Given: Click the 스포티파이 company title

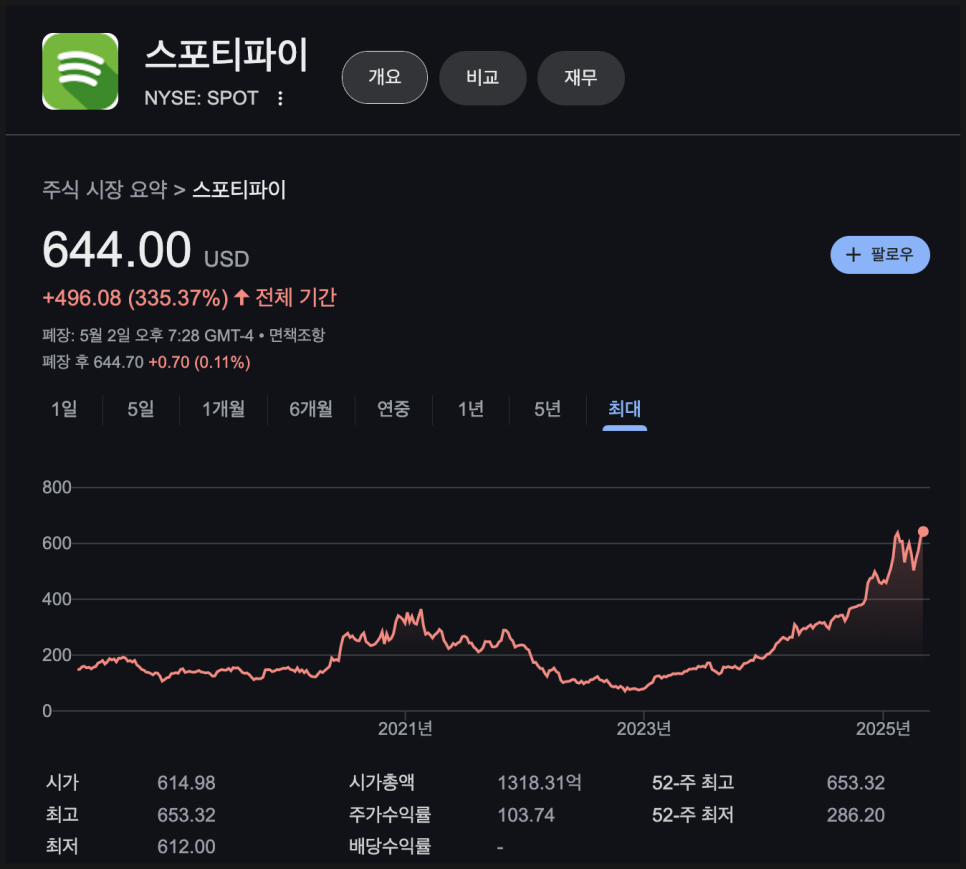Looking at the screenshot, I should click(x=226, y=54).
